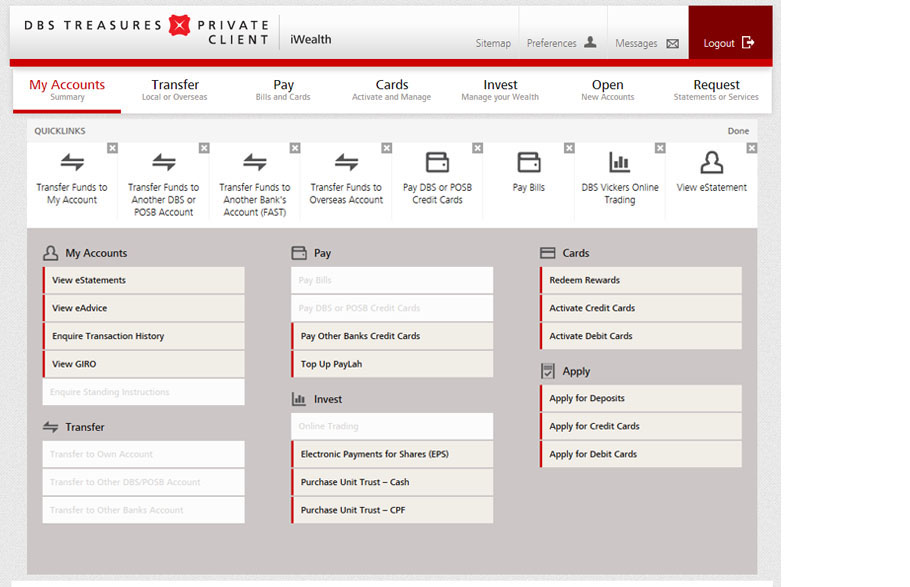Click the greyed Transfer to Own Account item
Viewport: 910px width, 587px height.
coord(143,454)
